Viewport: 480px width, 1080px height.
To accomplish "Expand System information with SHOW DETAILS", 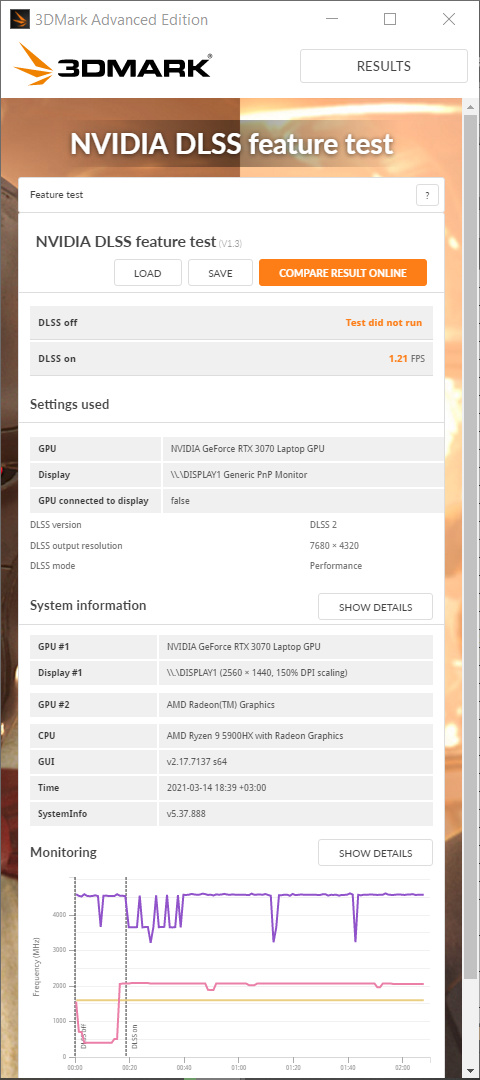I will pyautogui.click(x=375, y=607).
